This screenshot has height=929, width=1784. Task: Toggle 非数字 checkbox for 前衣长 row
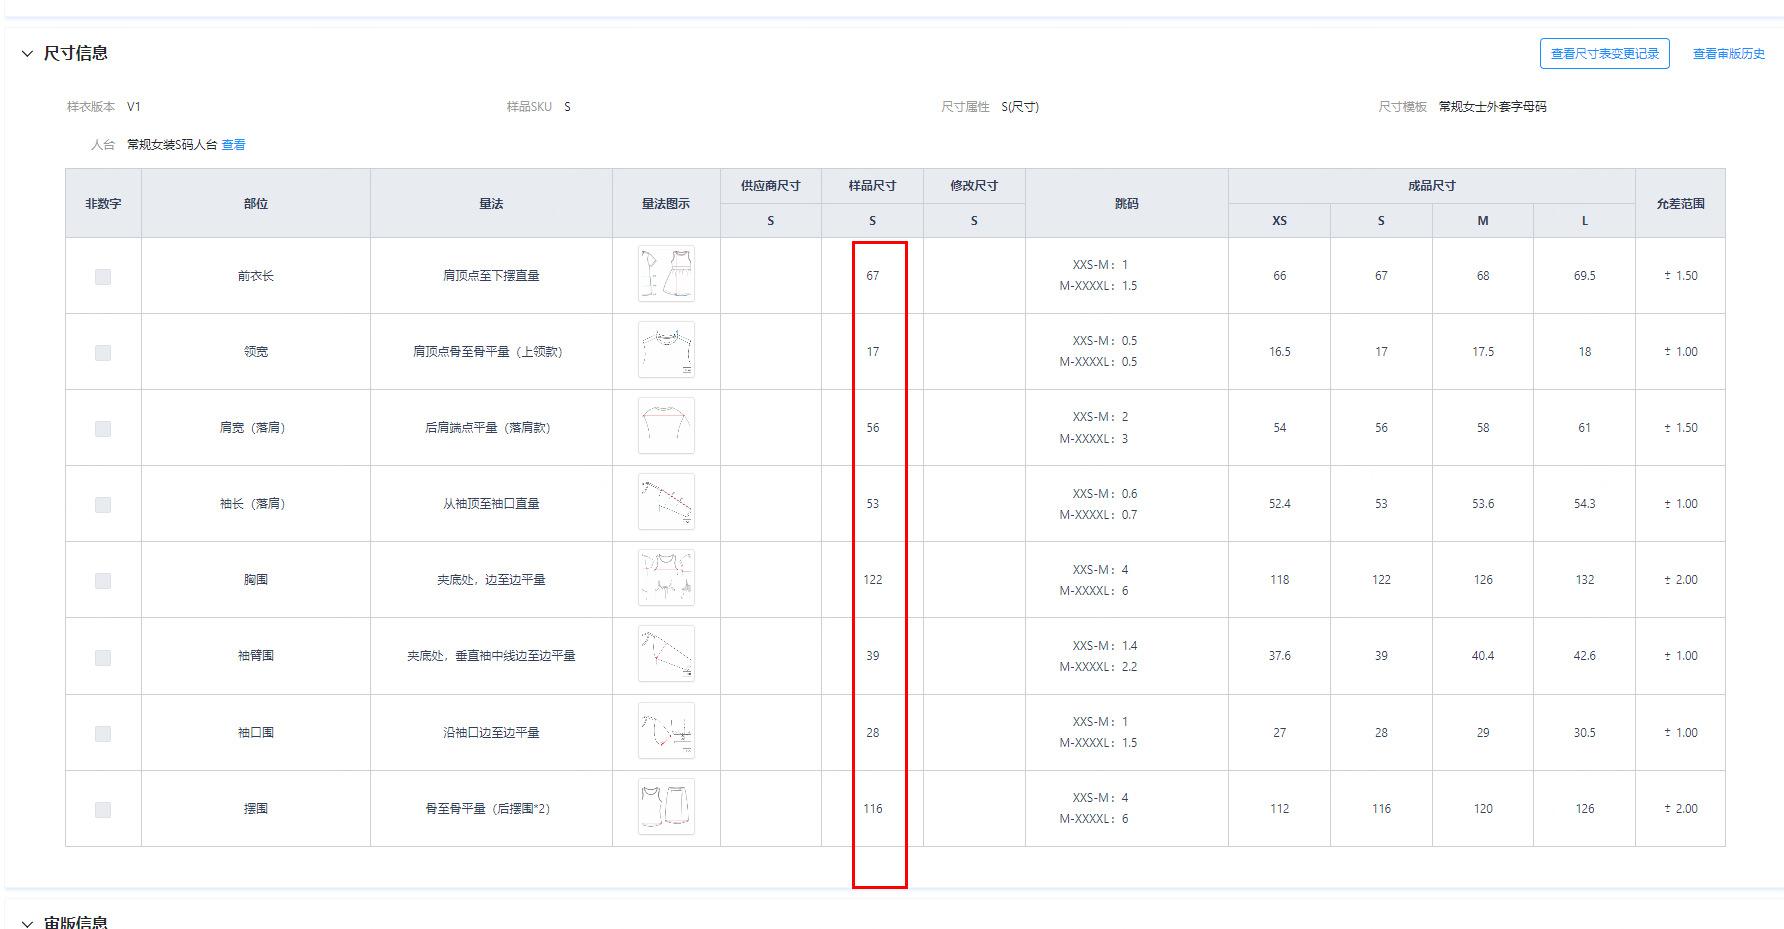coord(103,277)
